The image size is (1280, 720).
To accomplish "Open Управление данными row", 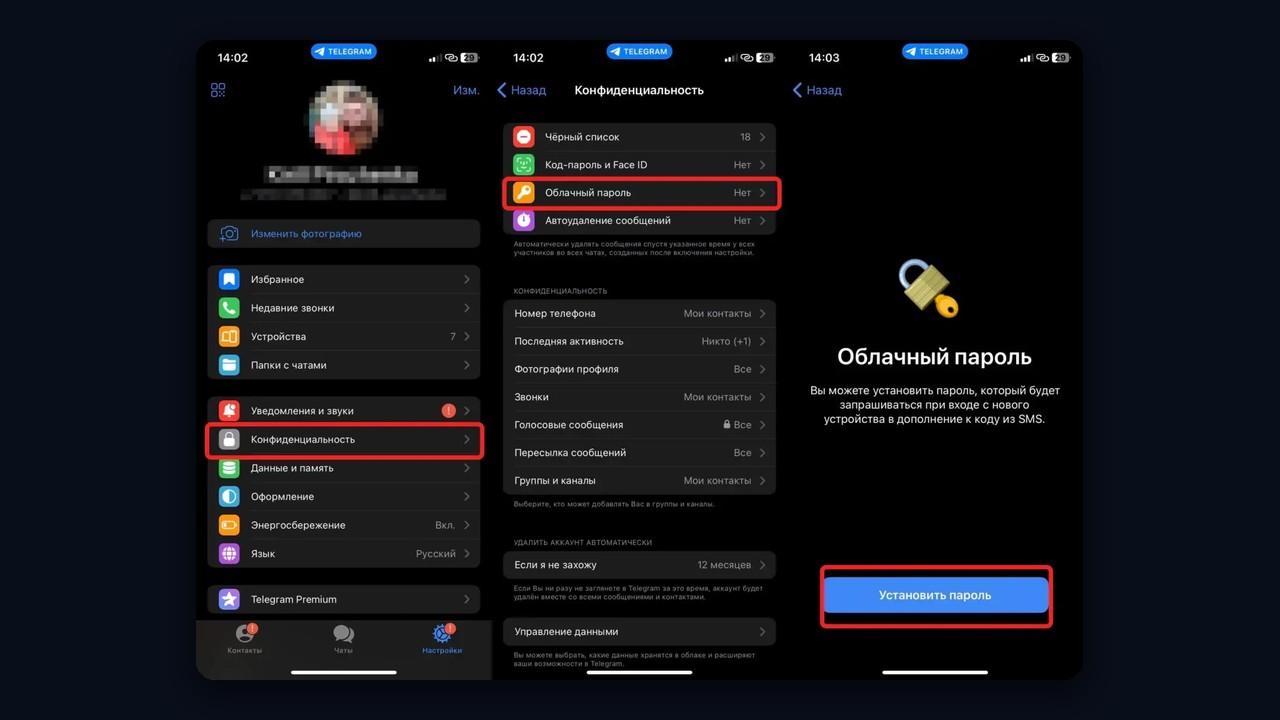I will pos(640,632).
